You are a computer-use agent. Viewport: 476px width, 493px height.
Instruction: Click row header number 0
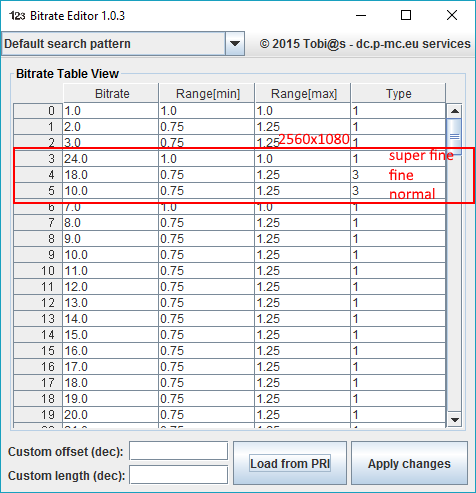pos(38,111)
